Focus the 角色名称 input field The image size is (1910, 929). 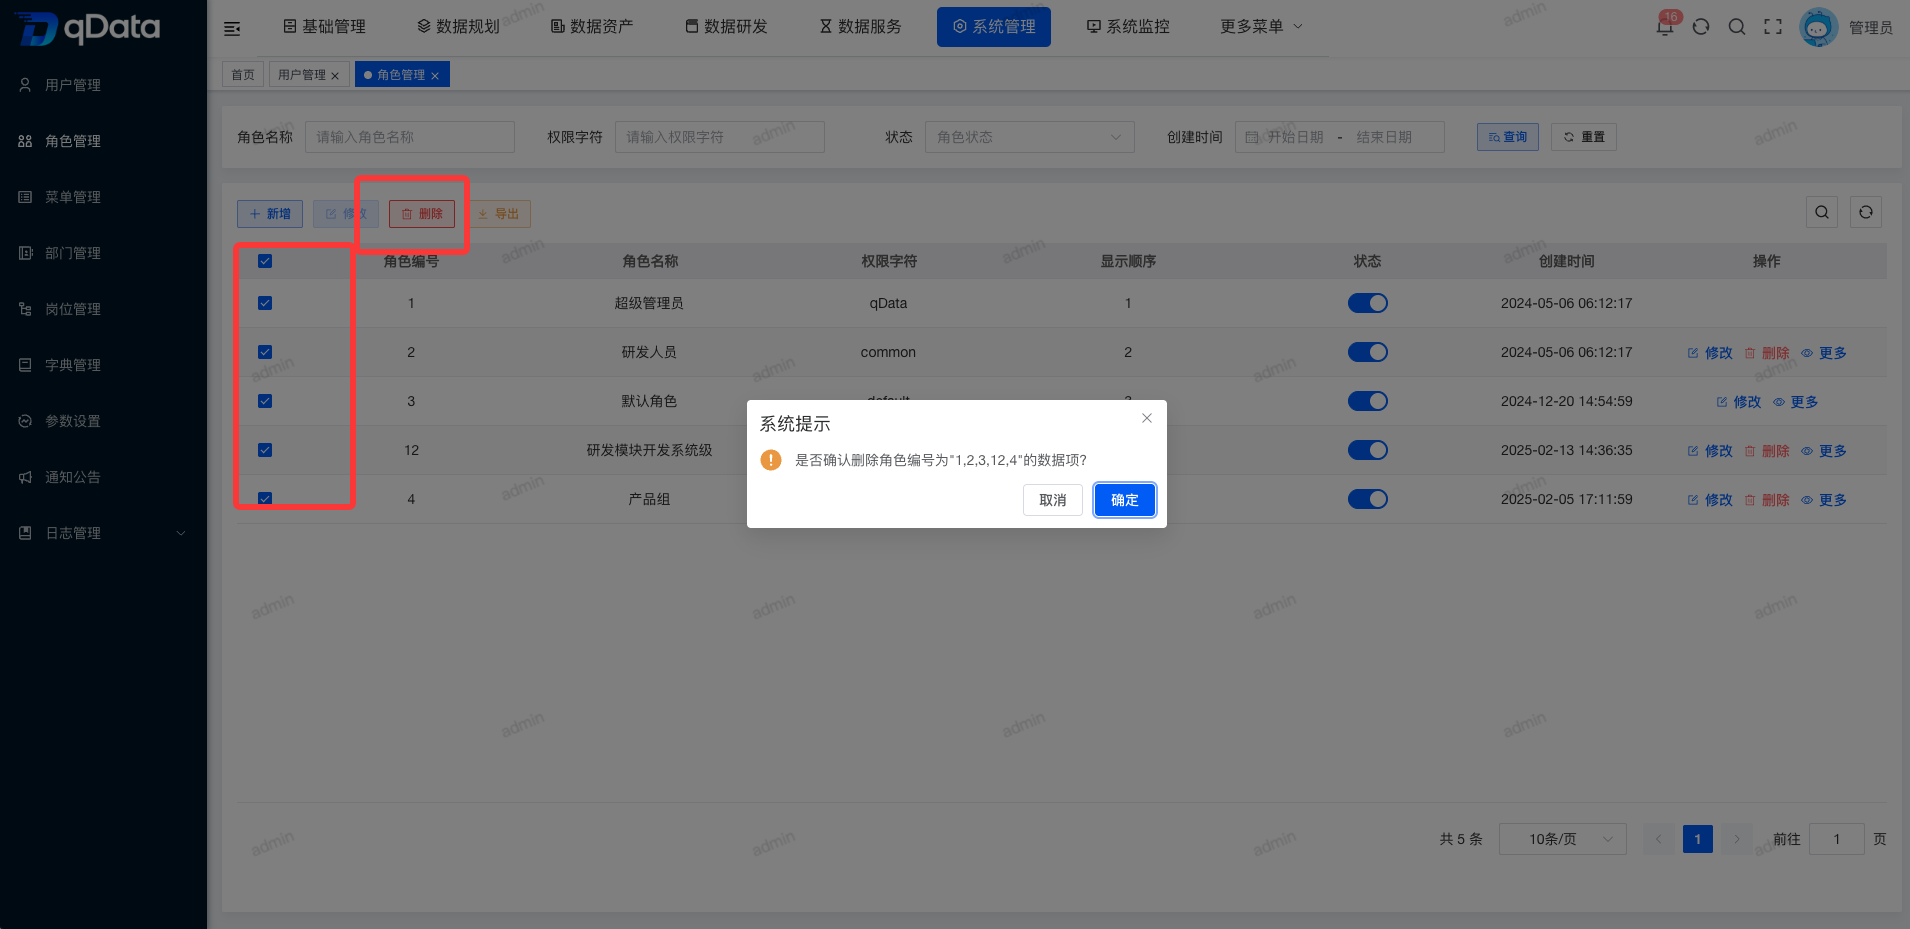410,137
